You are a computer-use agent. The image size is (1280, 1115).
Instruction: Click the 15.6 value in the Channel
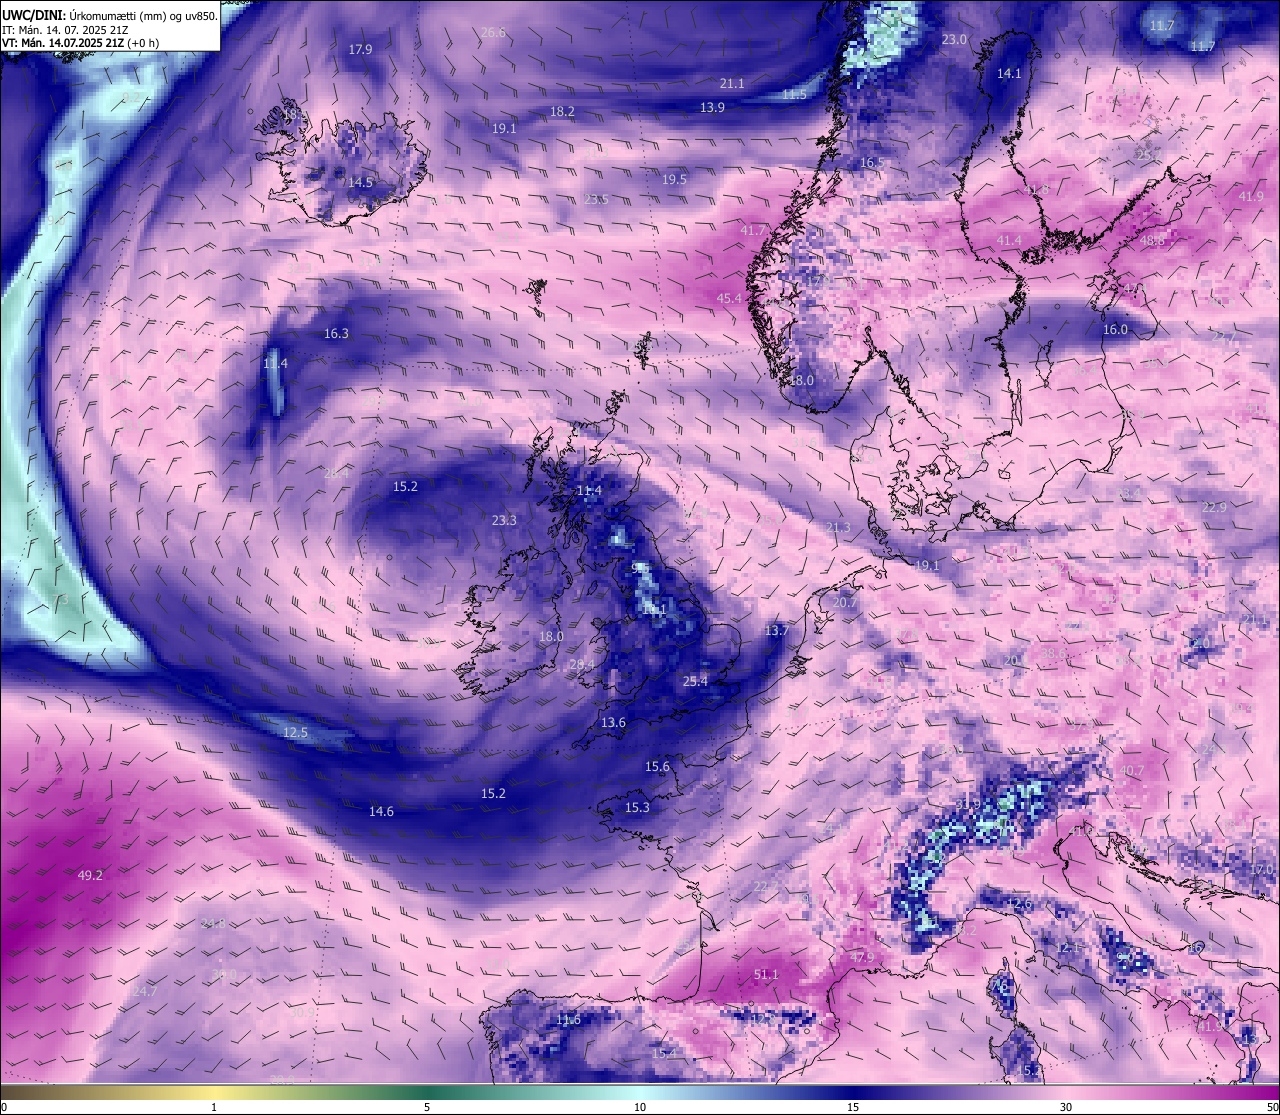657,767
